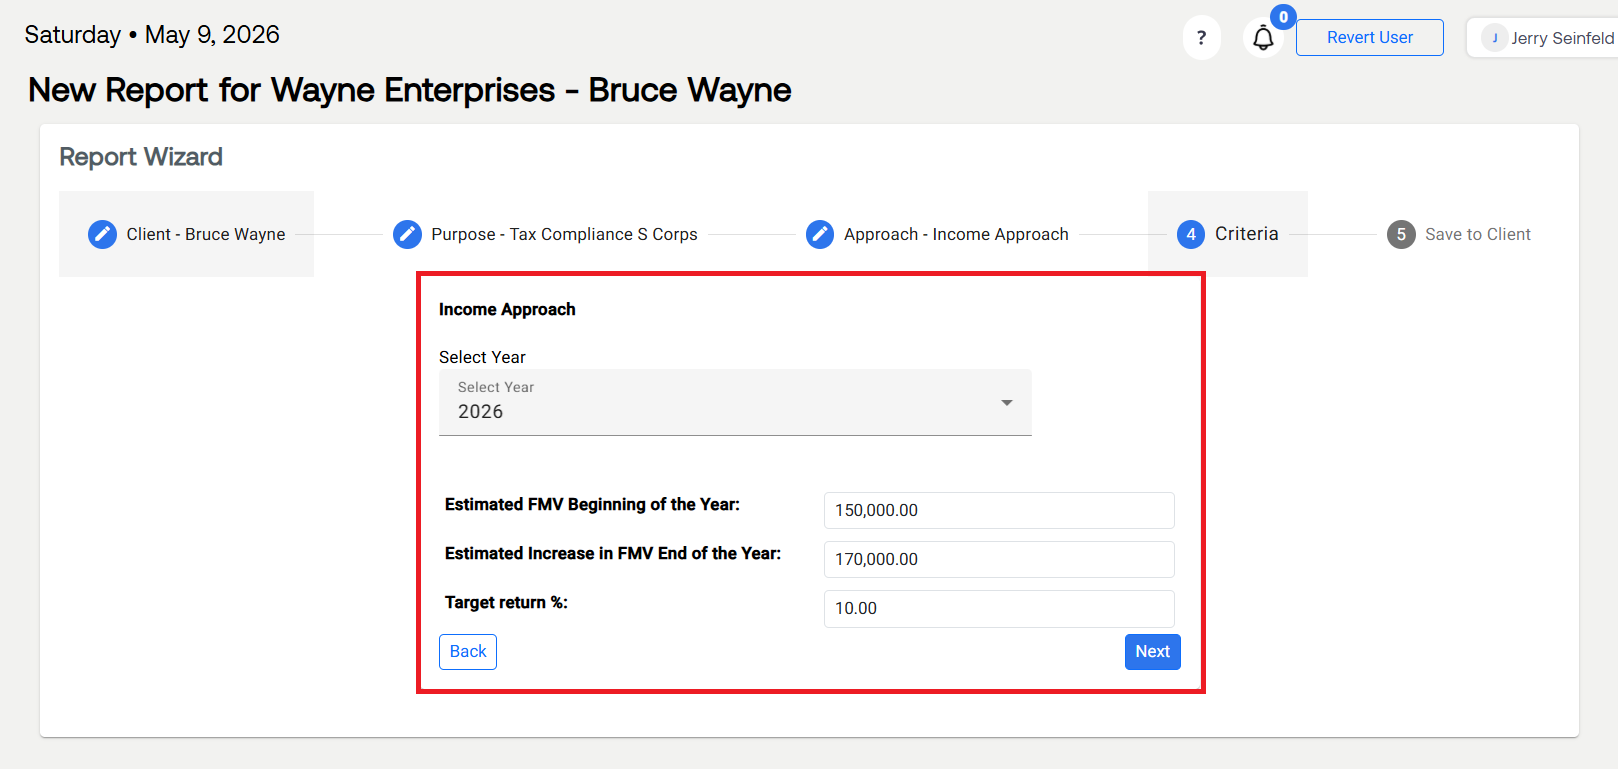Click the pencil icon for Client step
Screen dimensions: 1618x769
tap(102, 234)
